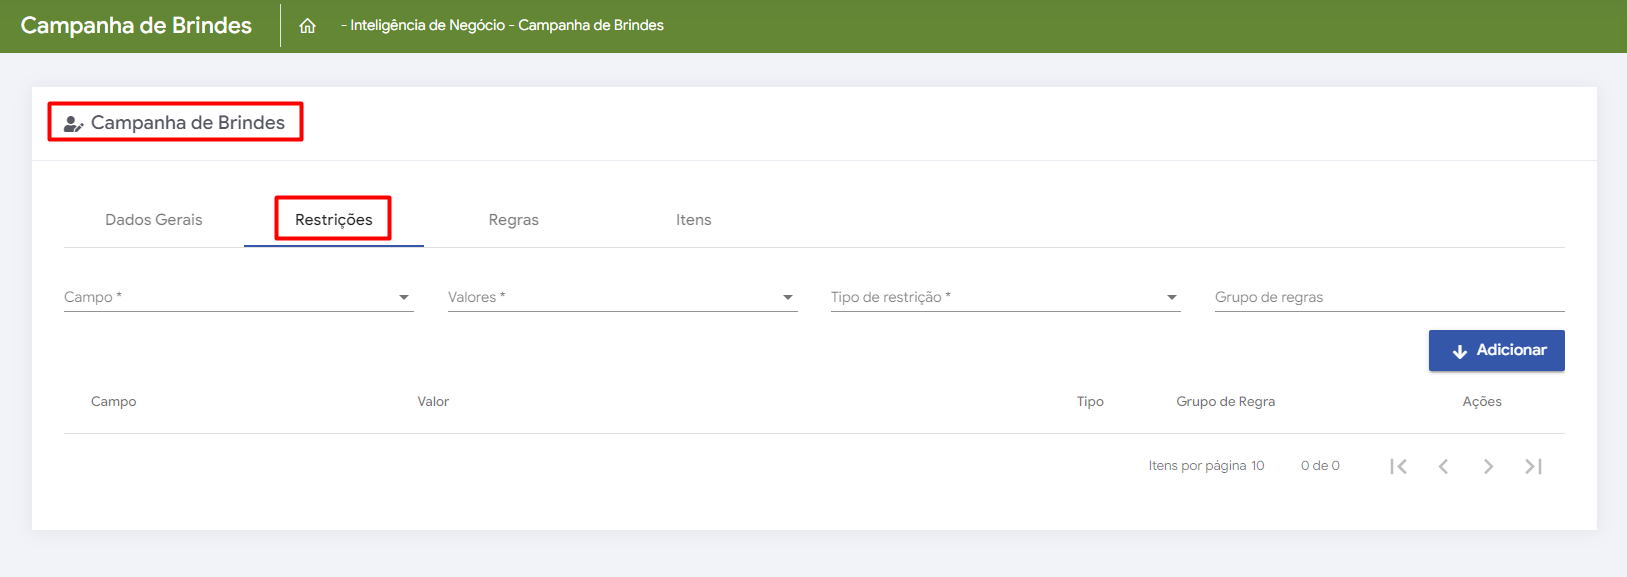Click the user edit icon beside Campanha de Brindes
1627x577 pixels.
pyautogui.click(x=73, y=124)
